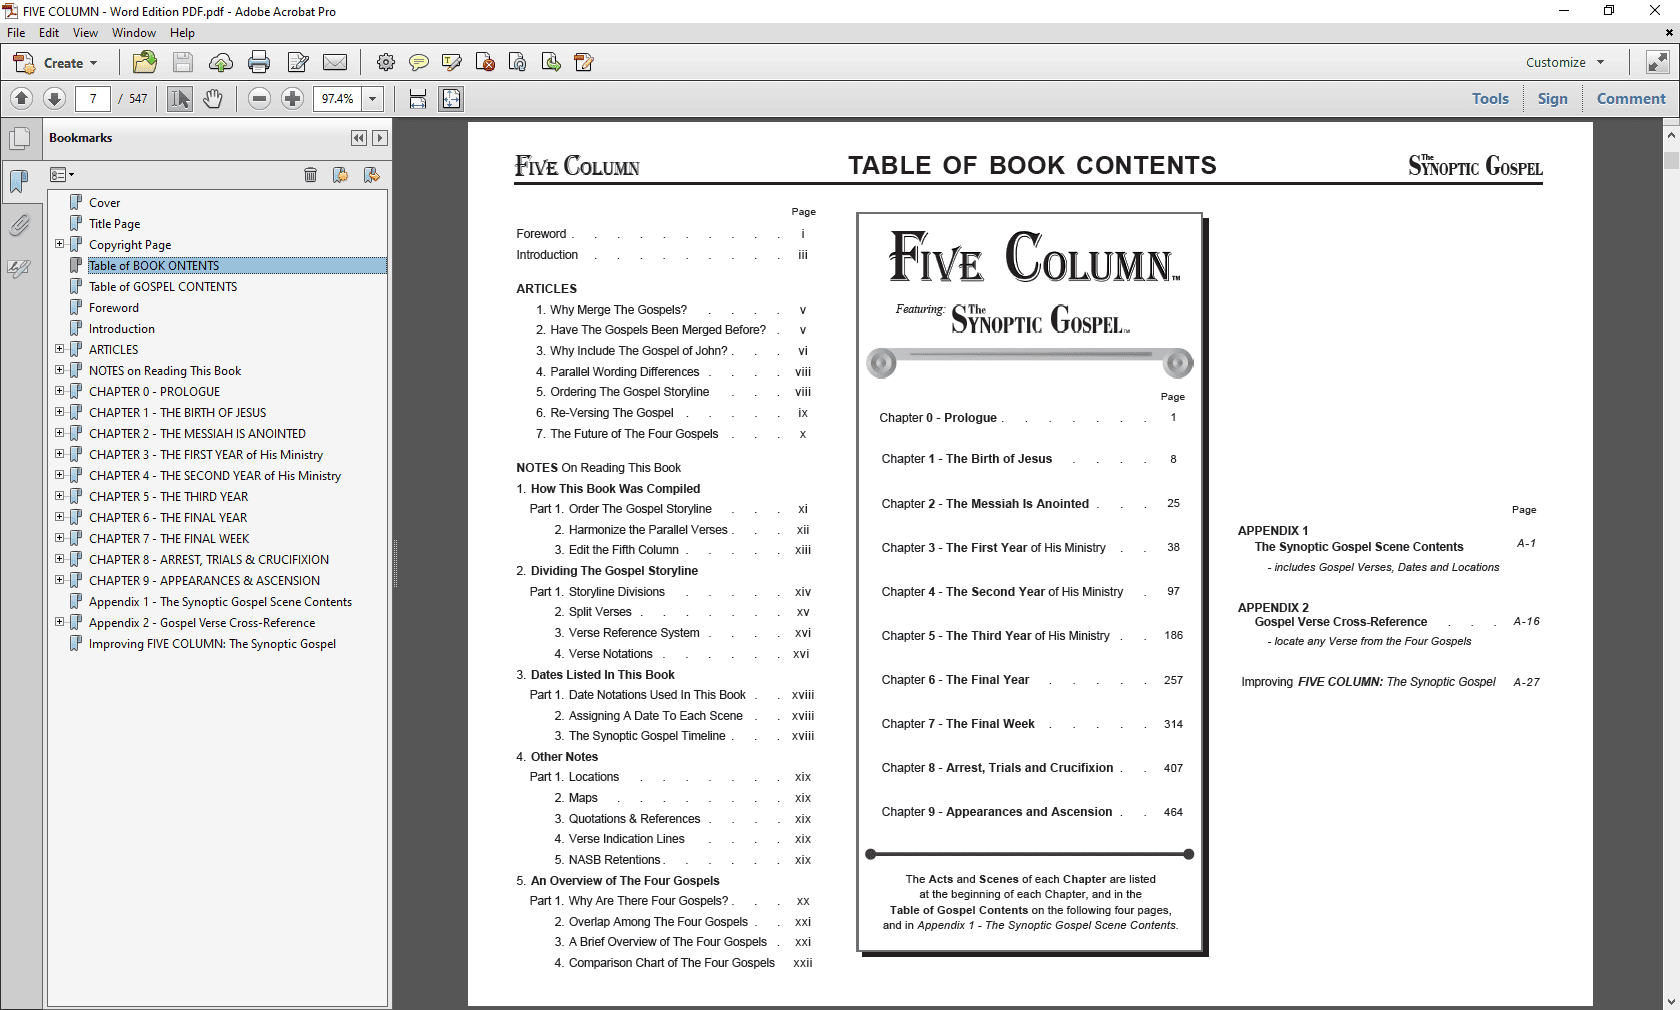This screenshot has width=1680, height=1010.
Task: Open the Window menu
Action: 134,33
